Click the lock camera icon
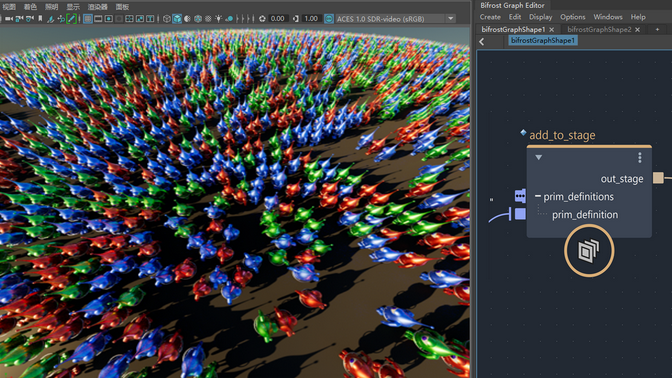The height and width of the screenshot is (378, 672). coord(19,19)
